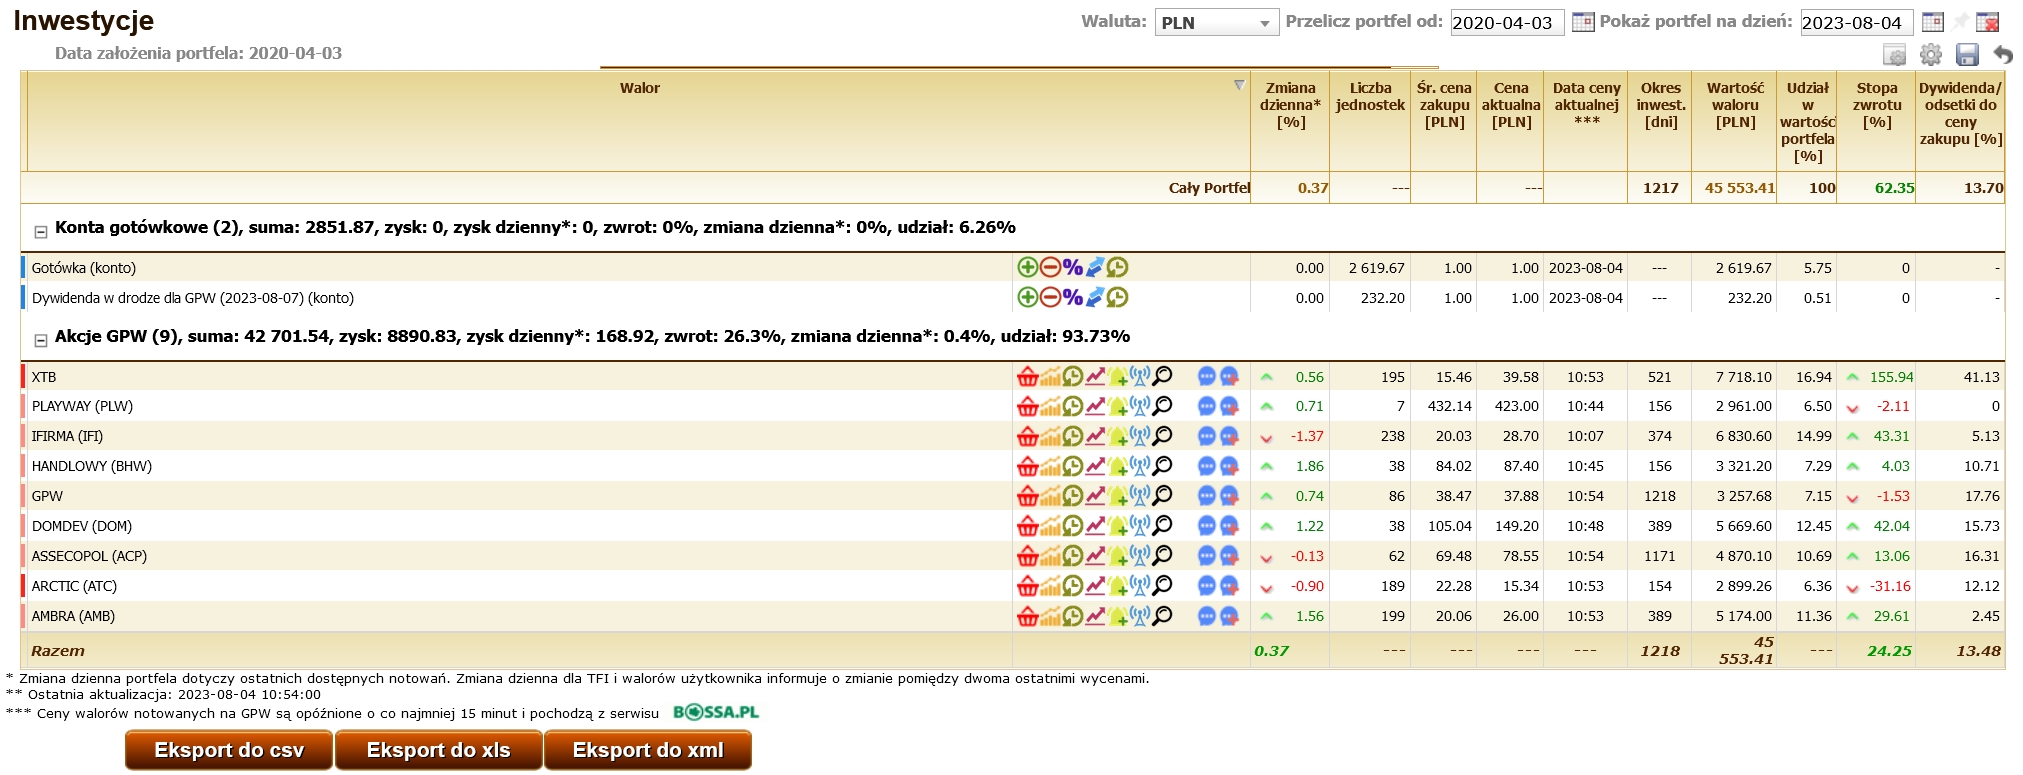
Task: Click the ARCTIC (ATC) stock name
Action: 74,586
